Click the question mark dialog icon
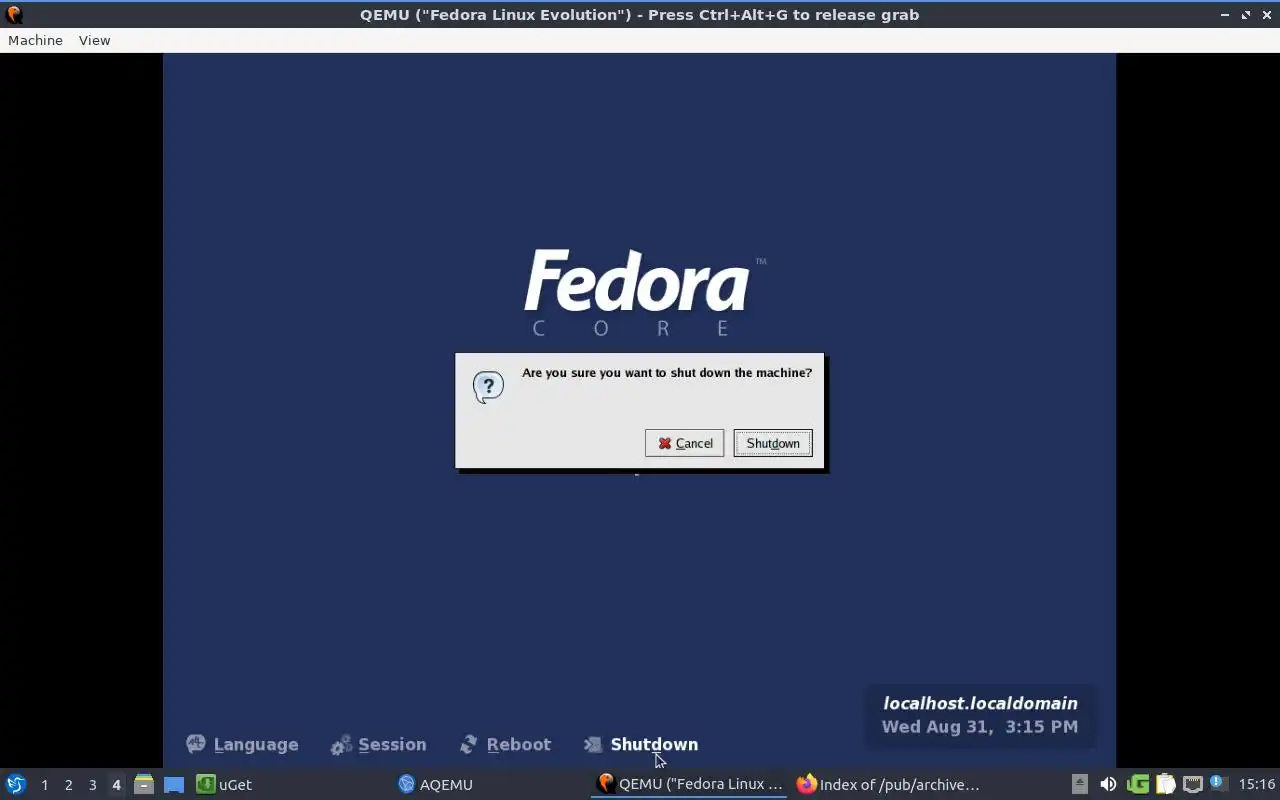 click(x=488, y=387)
